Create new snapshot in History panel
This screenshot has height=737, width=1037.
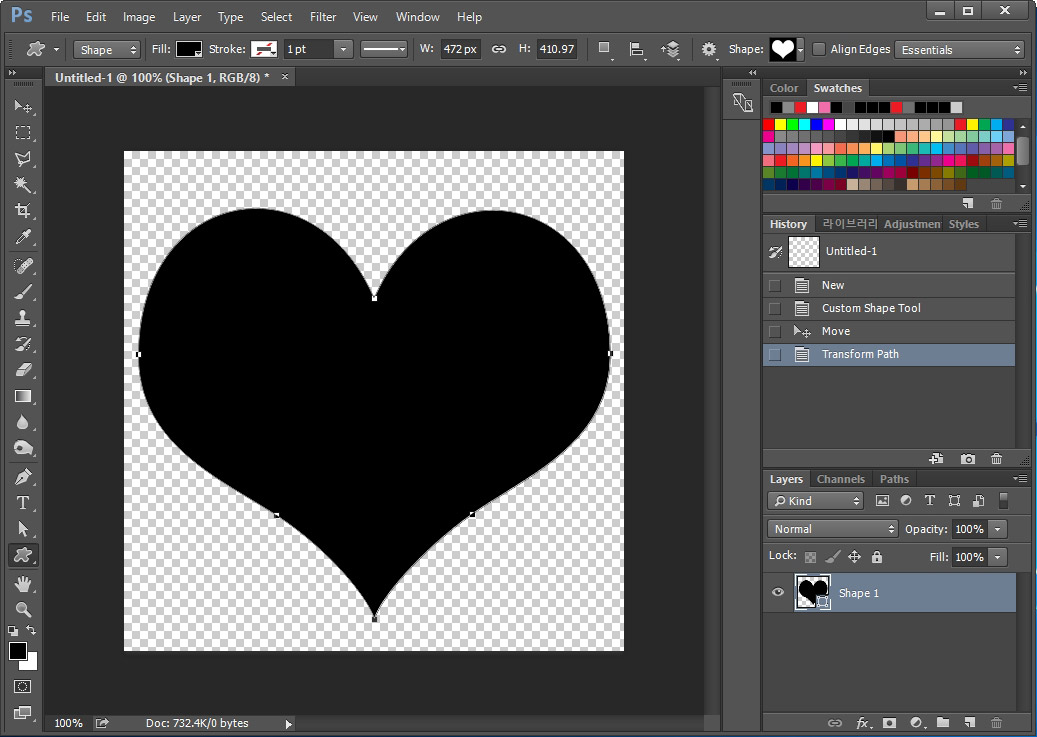point(968,458)
